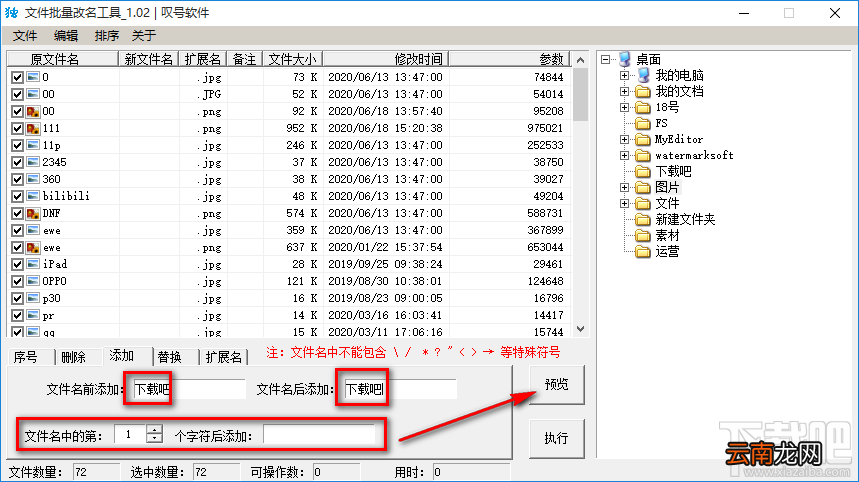Uncheck the bilibili file checkbox

[x=17, y=196]
